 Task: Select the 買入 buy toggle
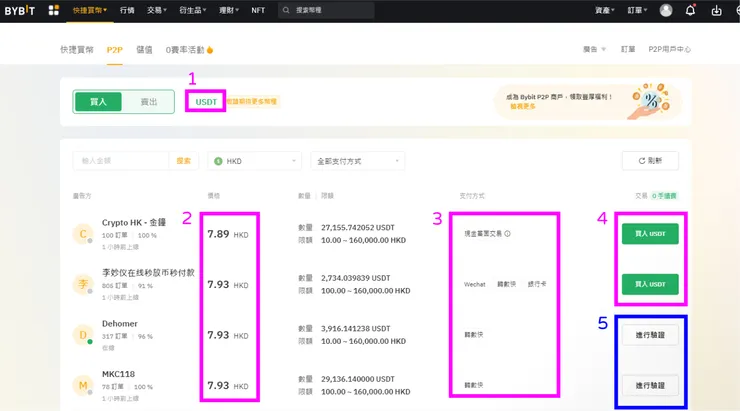[x=98, y=101]
